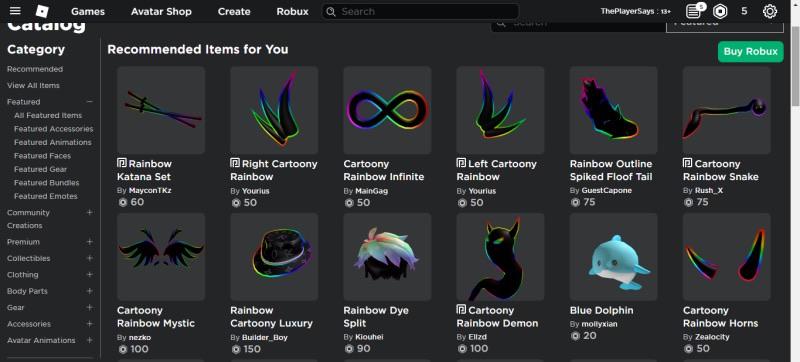Open Rainbow Outline Spiked Floof Tail thumbnail
Screen dimensions: 800x362
coord(614,110)
